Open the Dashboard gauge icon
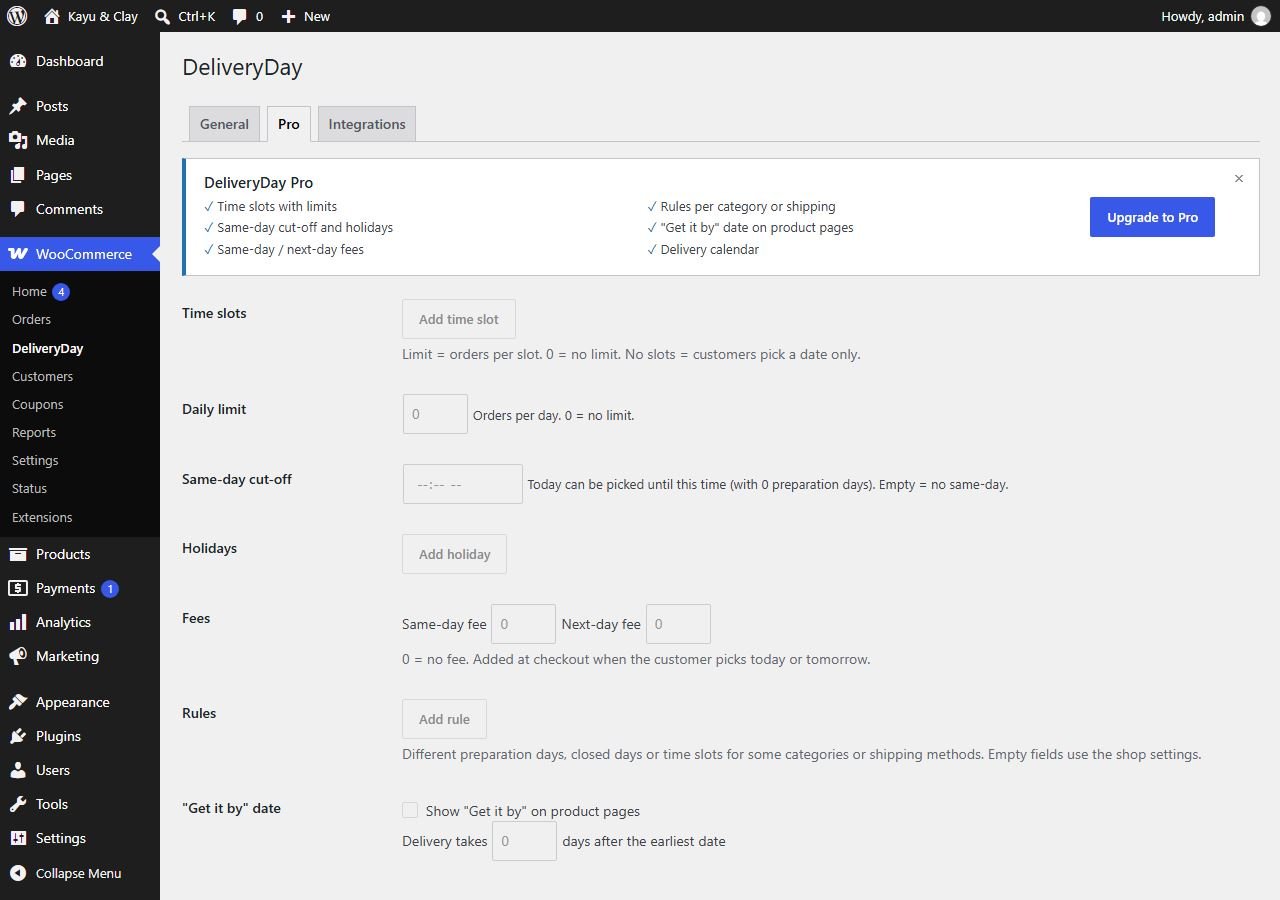Viewport: 1280px width, 900px height. [x=18, y=61]
